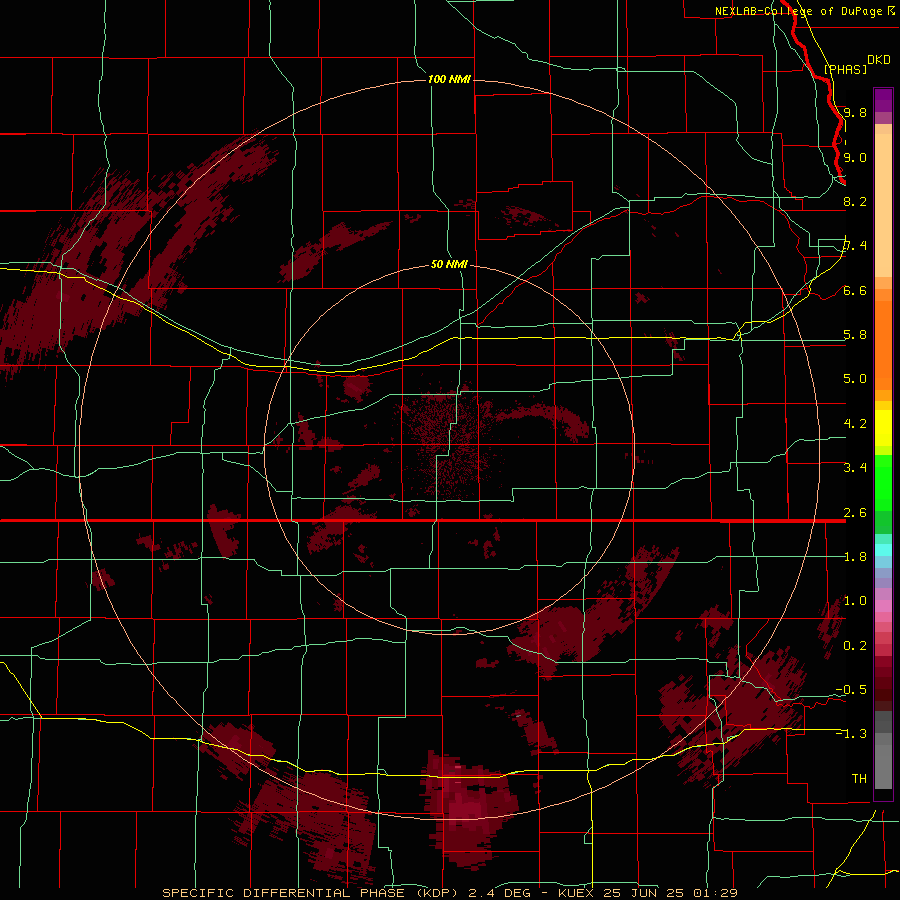Image resolution: width=900 pixels, height=900 pixels.
Task: Click the 8.2 value on the scale
Action: click(855, 201)
